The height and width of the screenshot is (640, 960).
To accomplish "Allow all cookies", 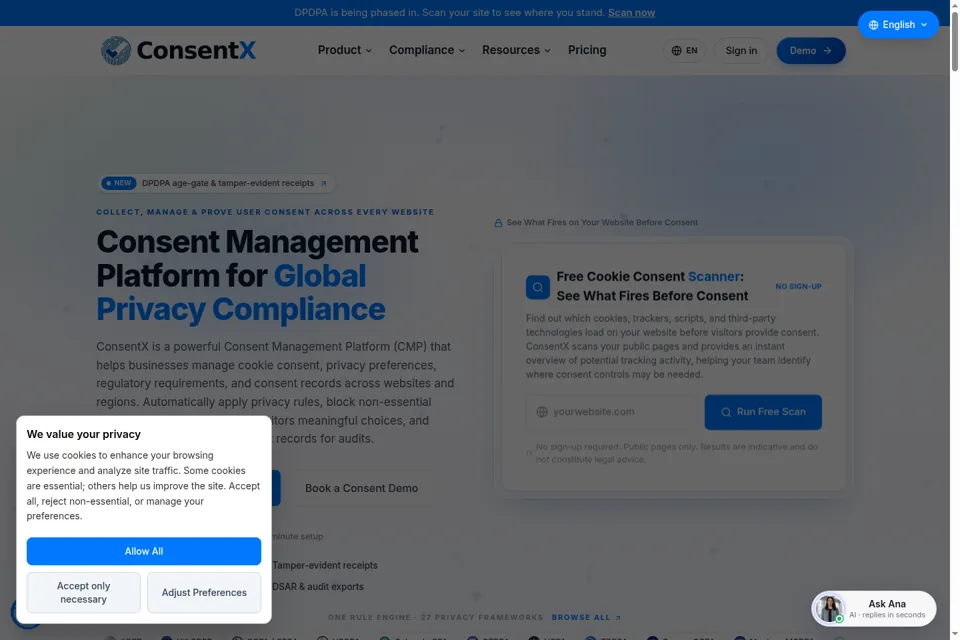I will (144, 551).
